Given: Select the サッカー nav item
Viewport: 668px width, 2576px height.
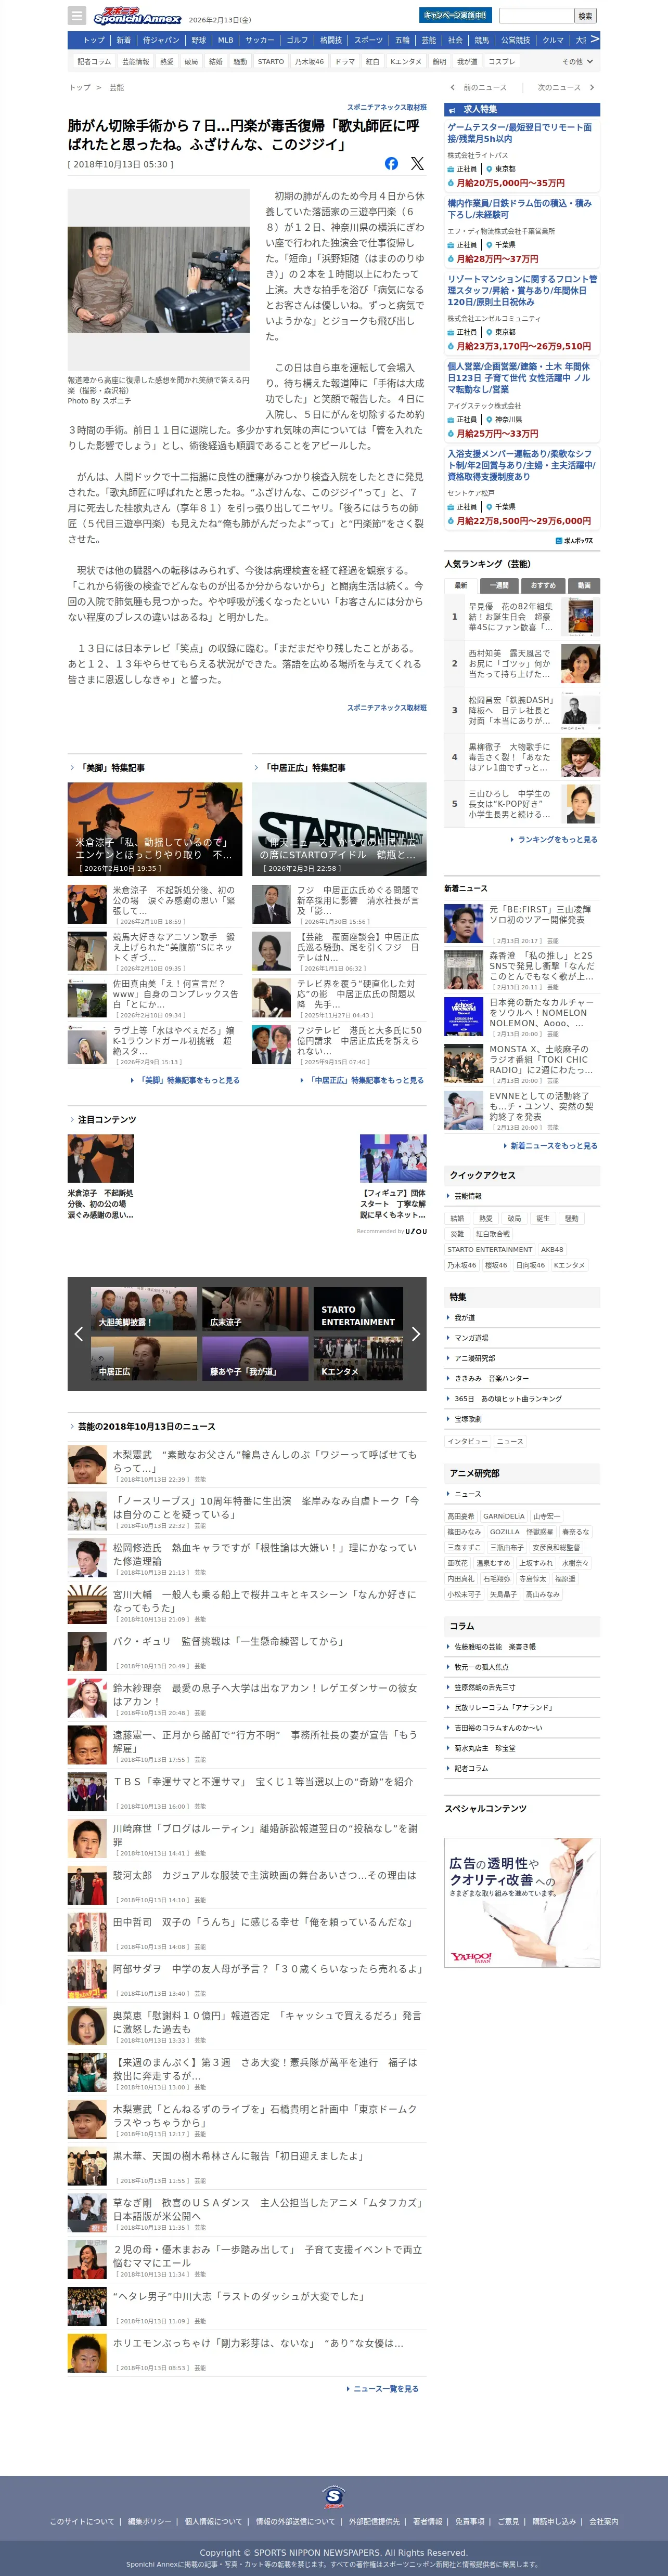Looking at the screenshot, I should [x=260, y=40].
